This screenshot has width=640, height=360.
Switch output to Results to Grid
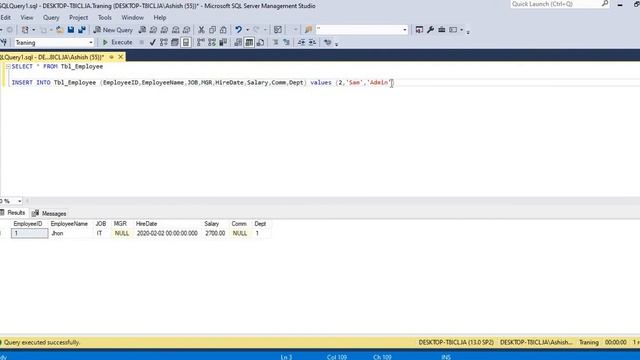tap(249, 42)
